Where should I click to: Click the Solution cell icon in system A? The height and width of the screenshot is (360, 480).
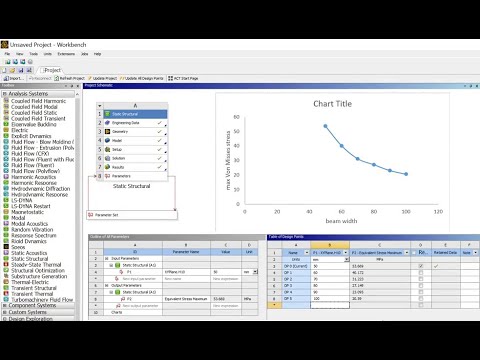point(107,158)
